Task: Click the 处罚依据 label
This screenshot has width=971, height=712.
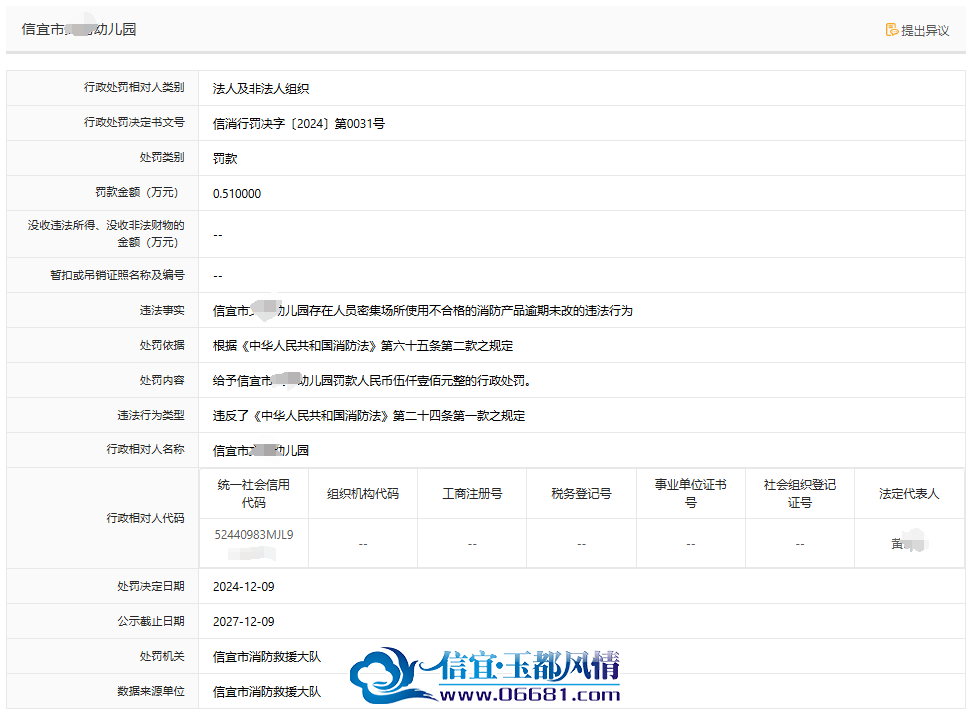Action: click(x=162, y=345)
